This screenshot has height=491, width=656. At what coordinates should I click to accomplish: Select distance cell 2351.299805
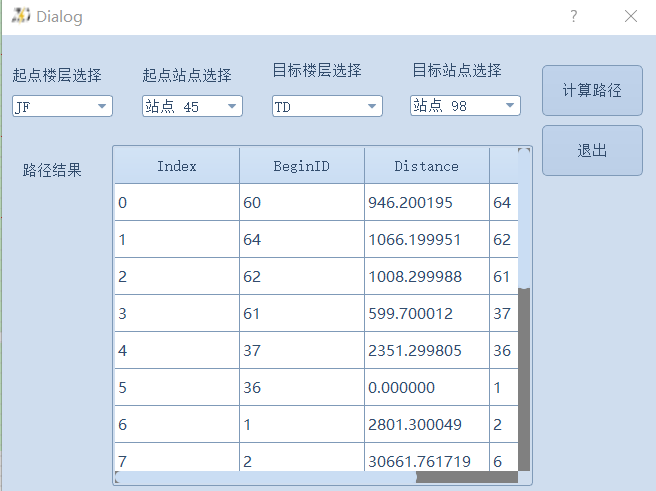coord(427,350)
